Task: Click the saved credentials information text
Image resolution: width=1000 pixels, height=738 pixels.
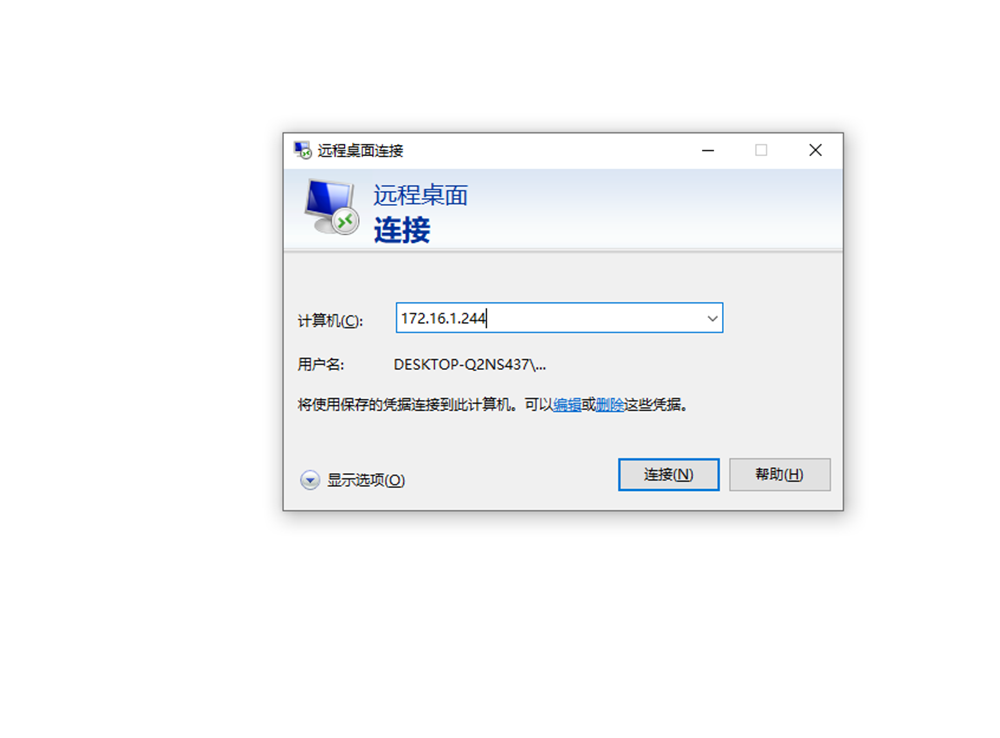Action: 492,404
